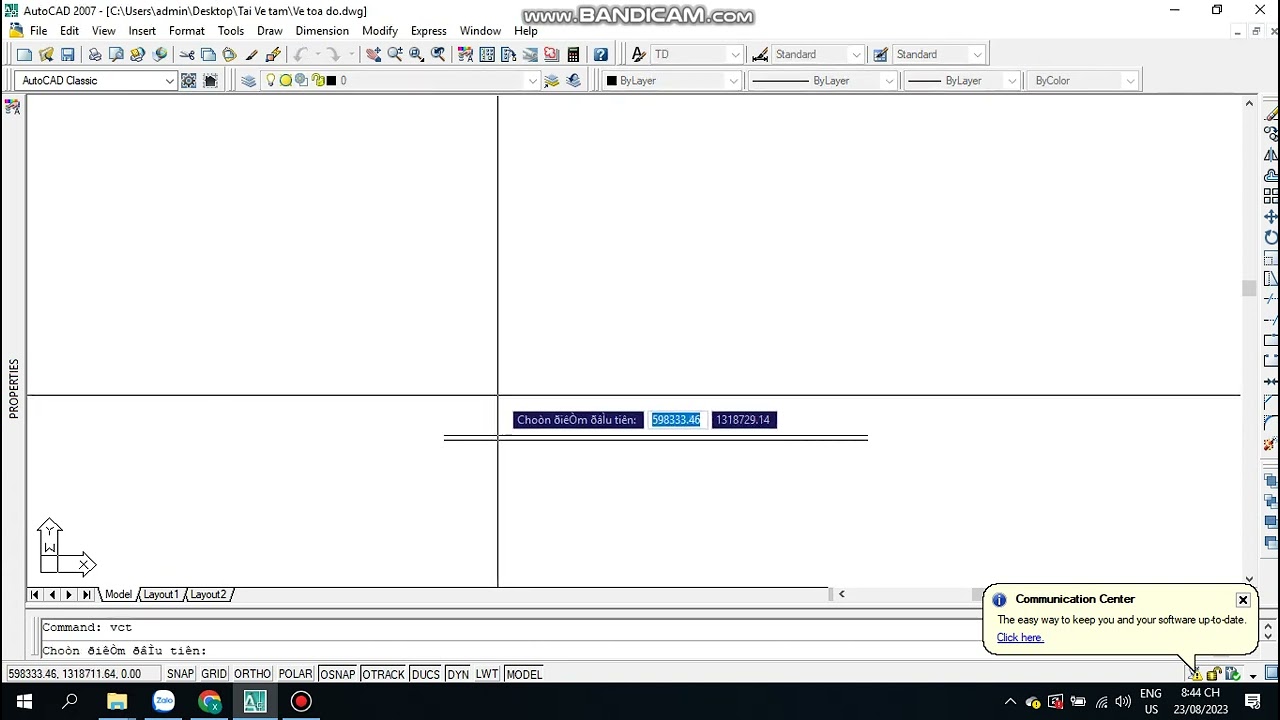Open the Table Style icon
1280x720 pixels.
point(881,54)
